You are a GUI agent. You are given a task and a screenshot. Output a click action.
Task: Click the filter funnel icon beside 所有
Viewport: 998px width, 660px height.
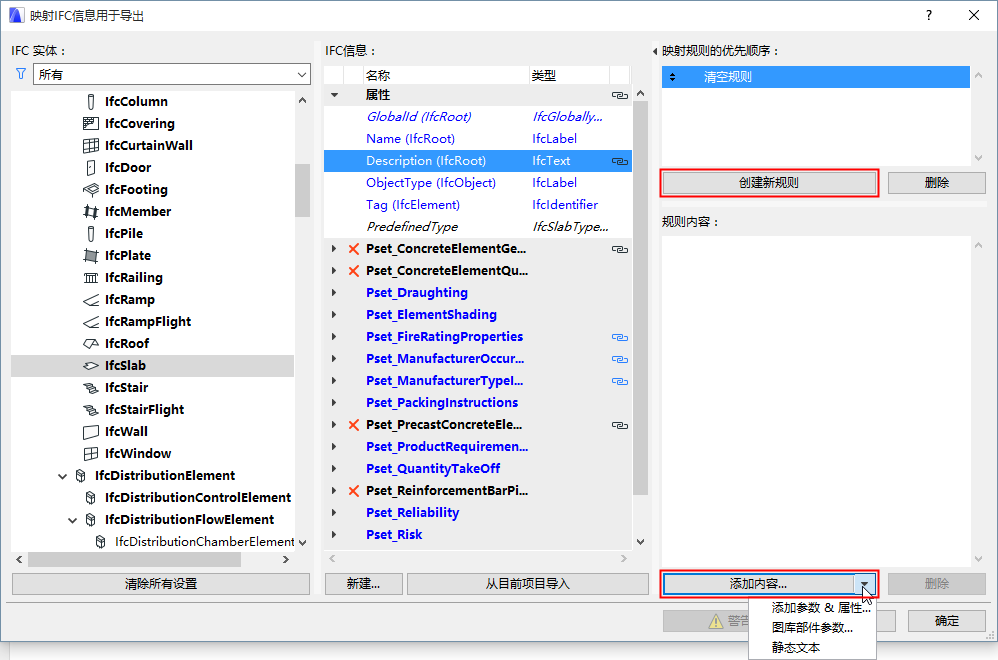click(20, 74)
